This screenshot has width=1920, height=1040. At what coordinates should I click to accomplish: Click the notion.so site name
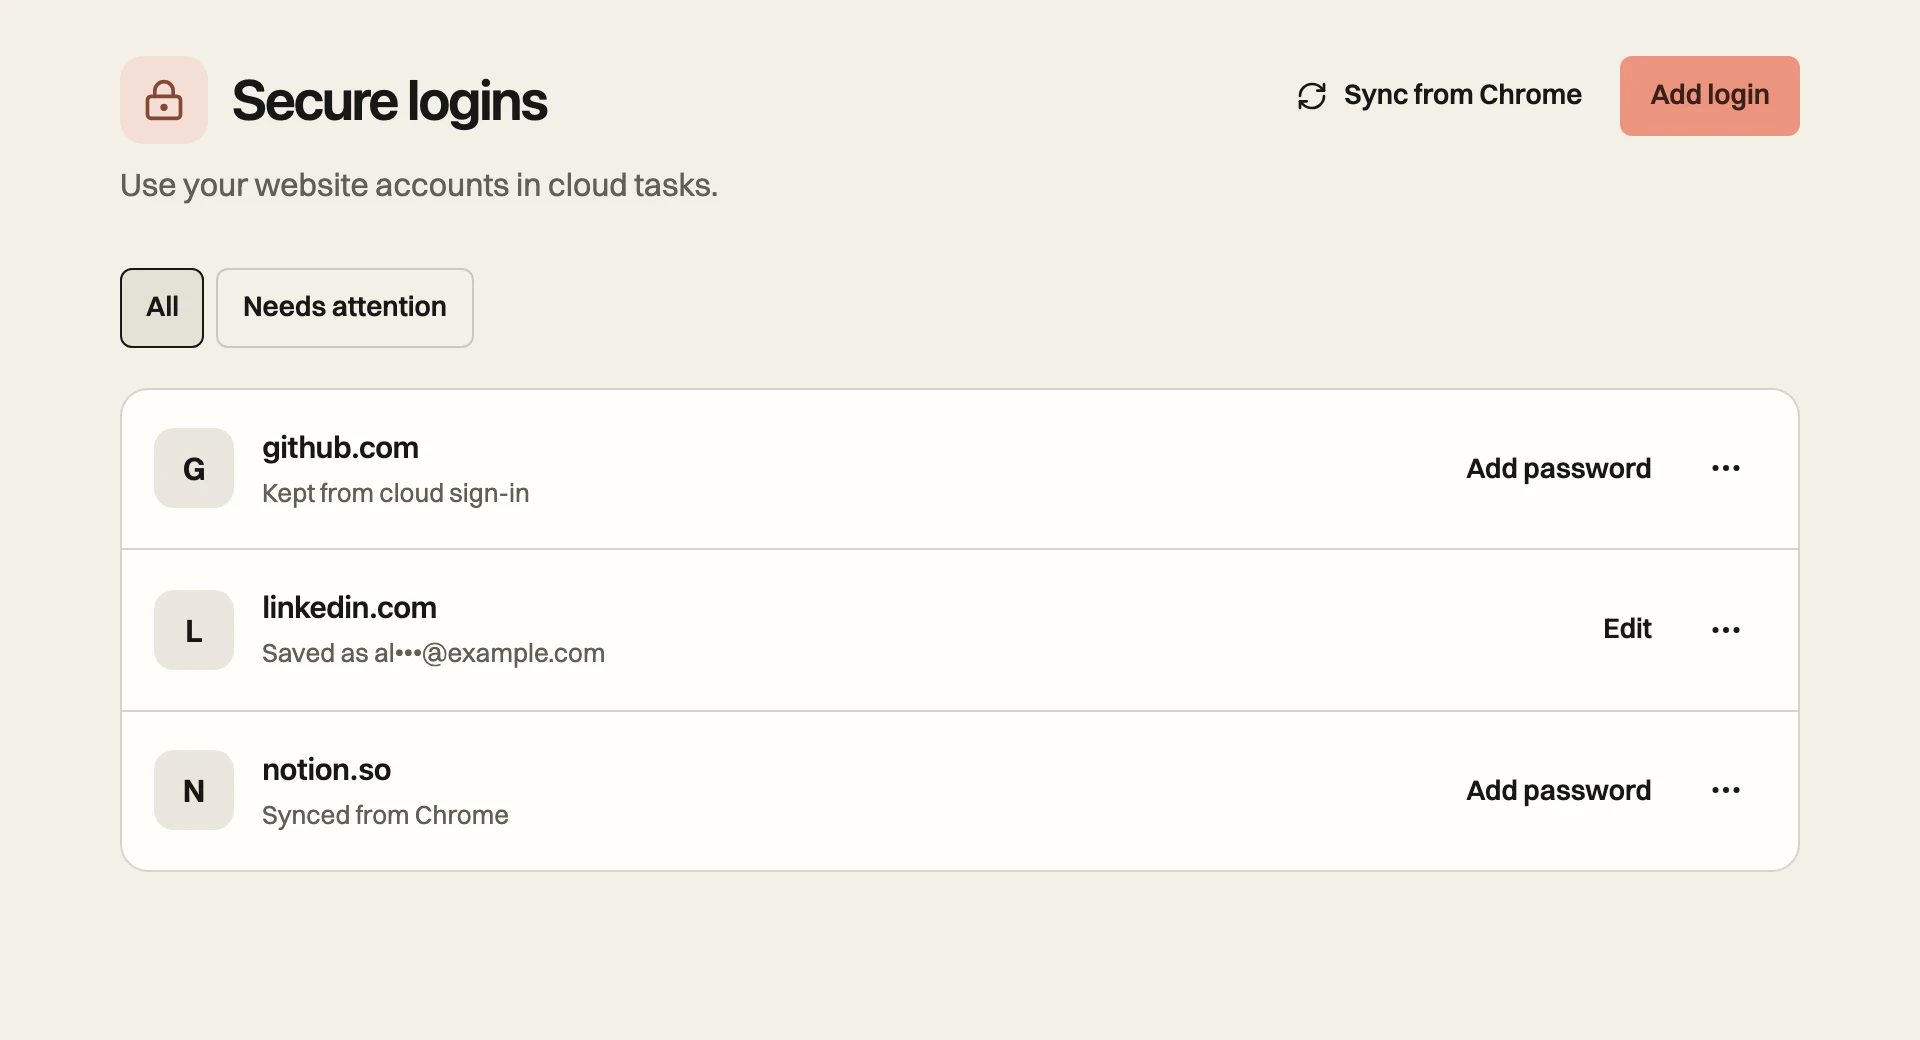326,770
